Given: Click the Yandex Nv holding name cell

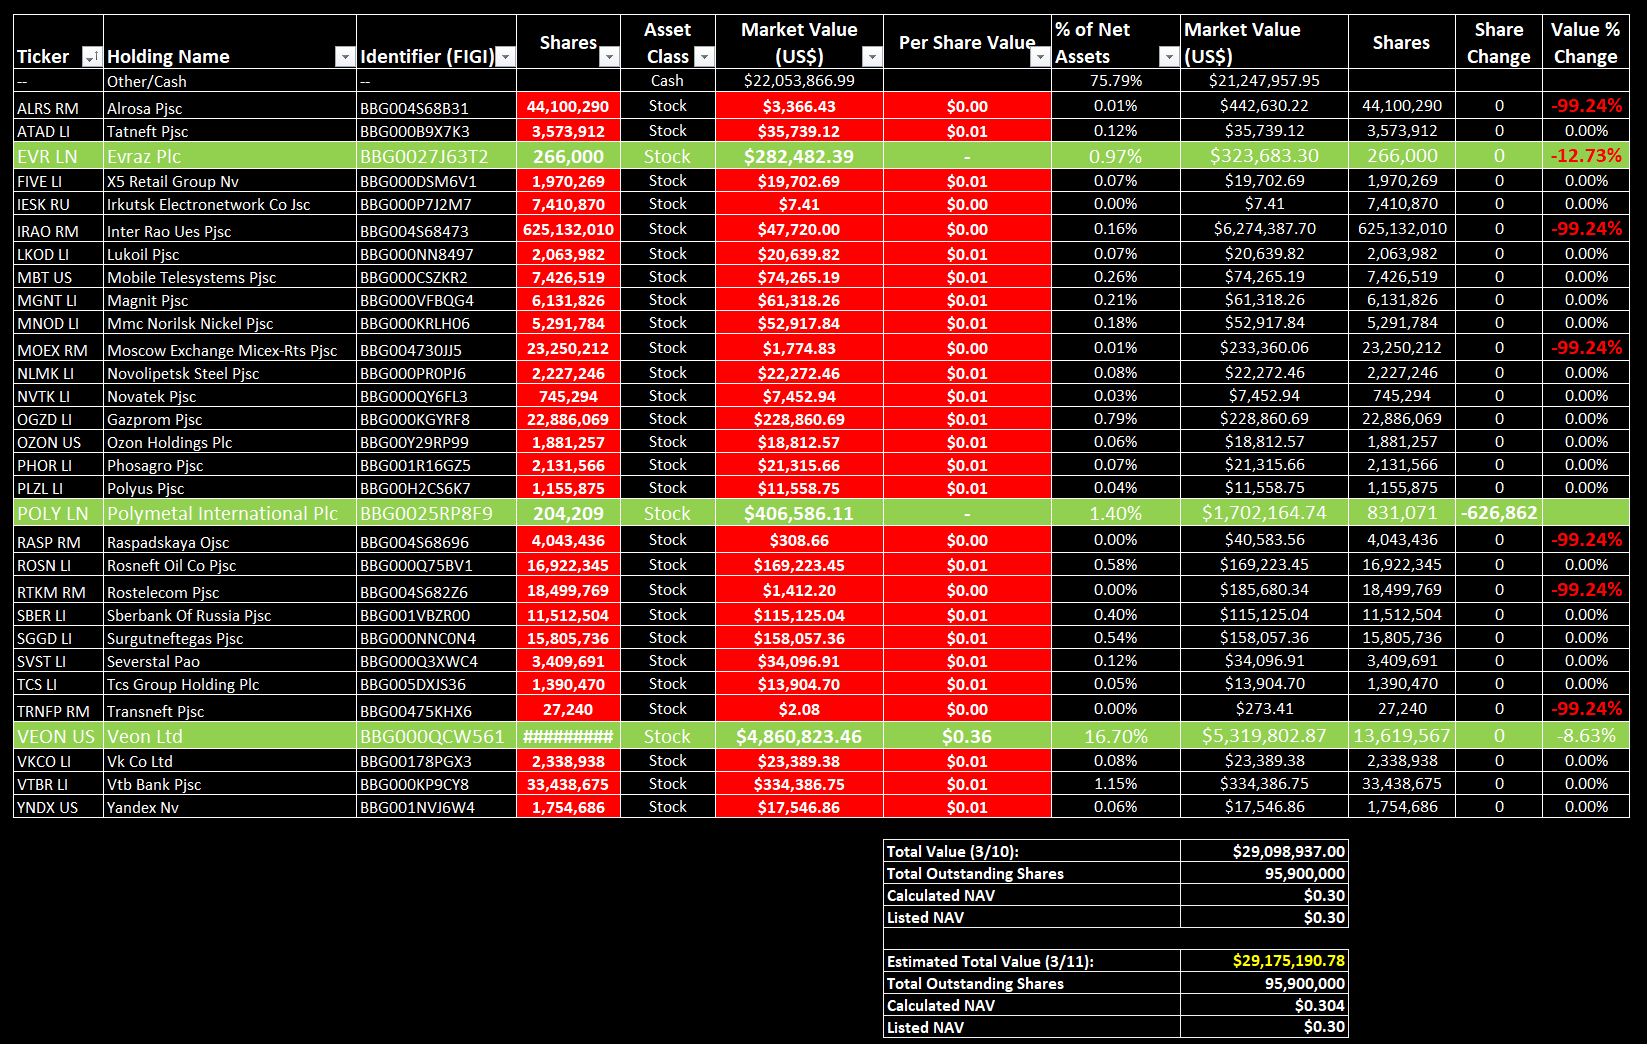Looking at the screenshot, I should click(230, 807).
